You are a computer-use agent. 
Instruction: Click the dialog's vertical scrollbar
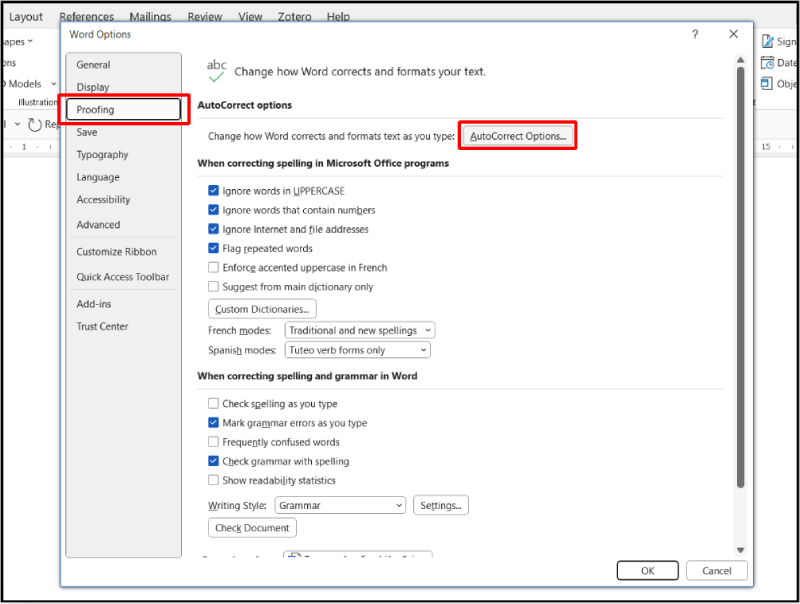741,300
